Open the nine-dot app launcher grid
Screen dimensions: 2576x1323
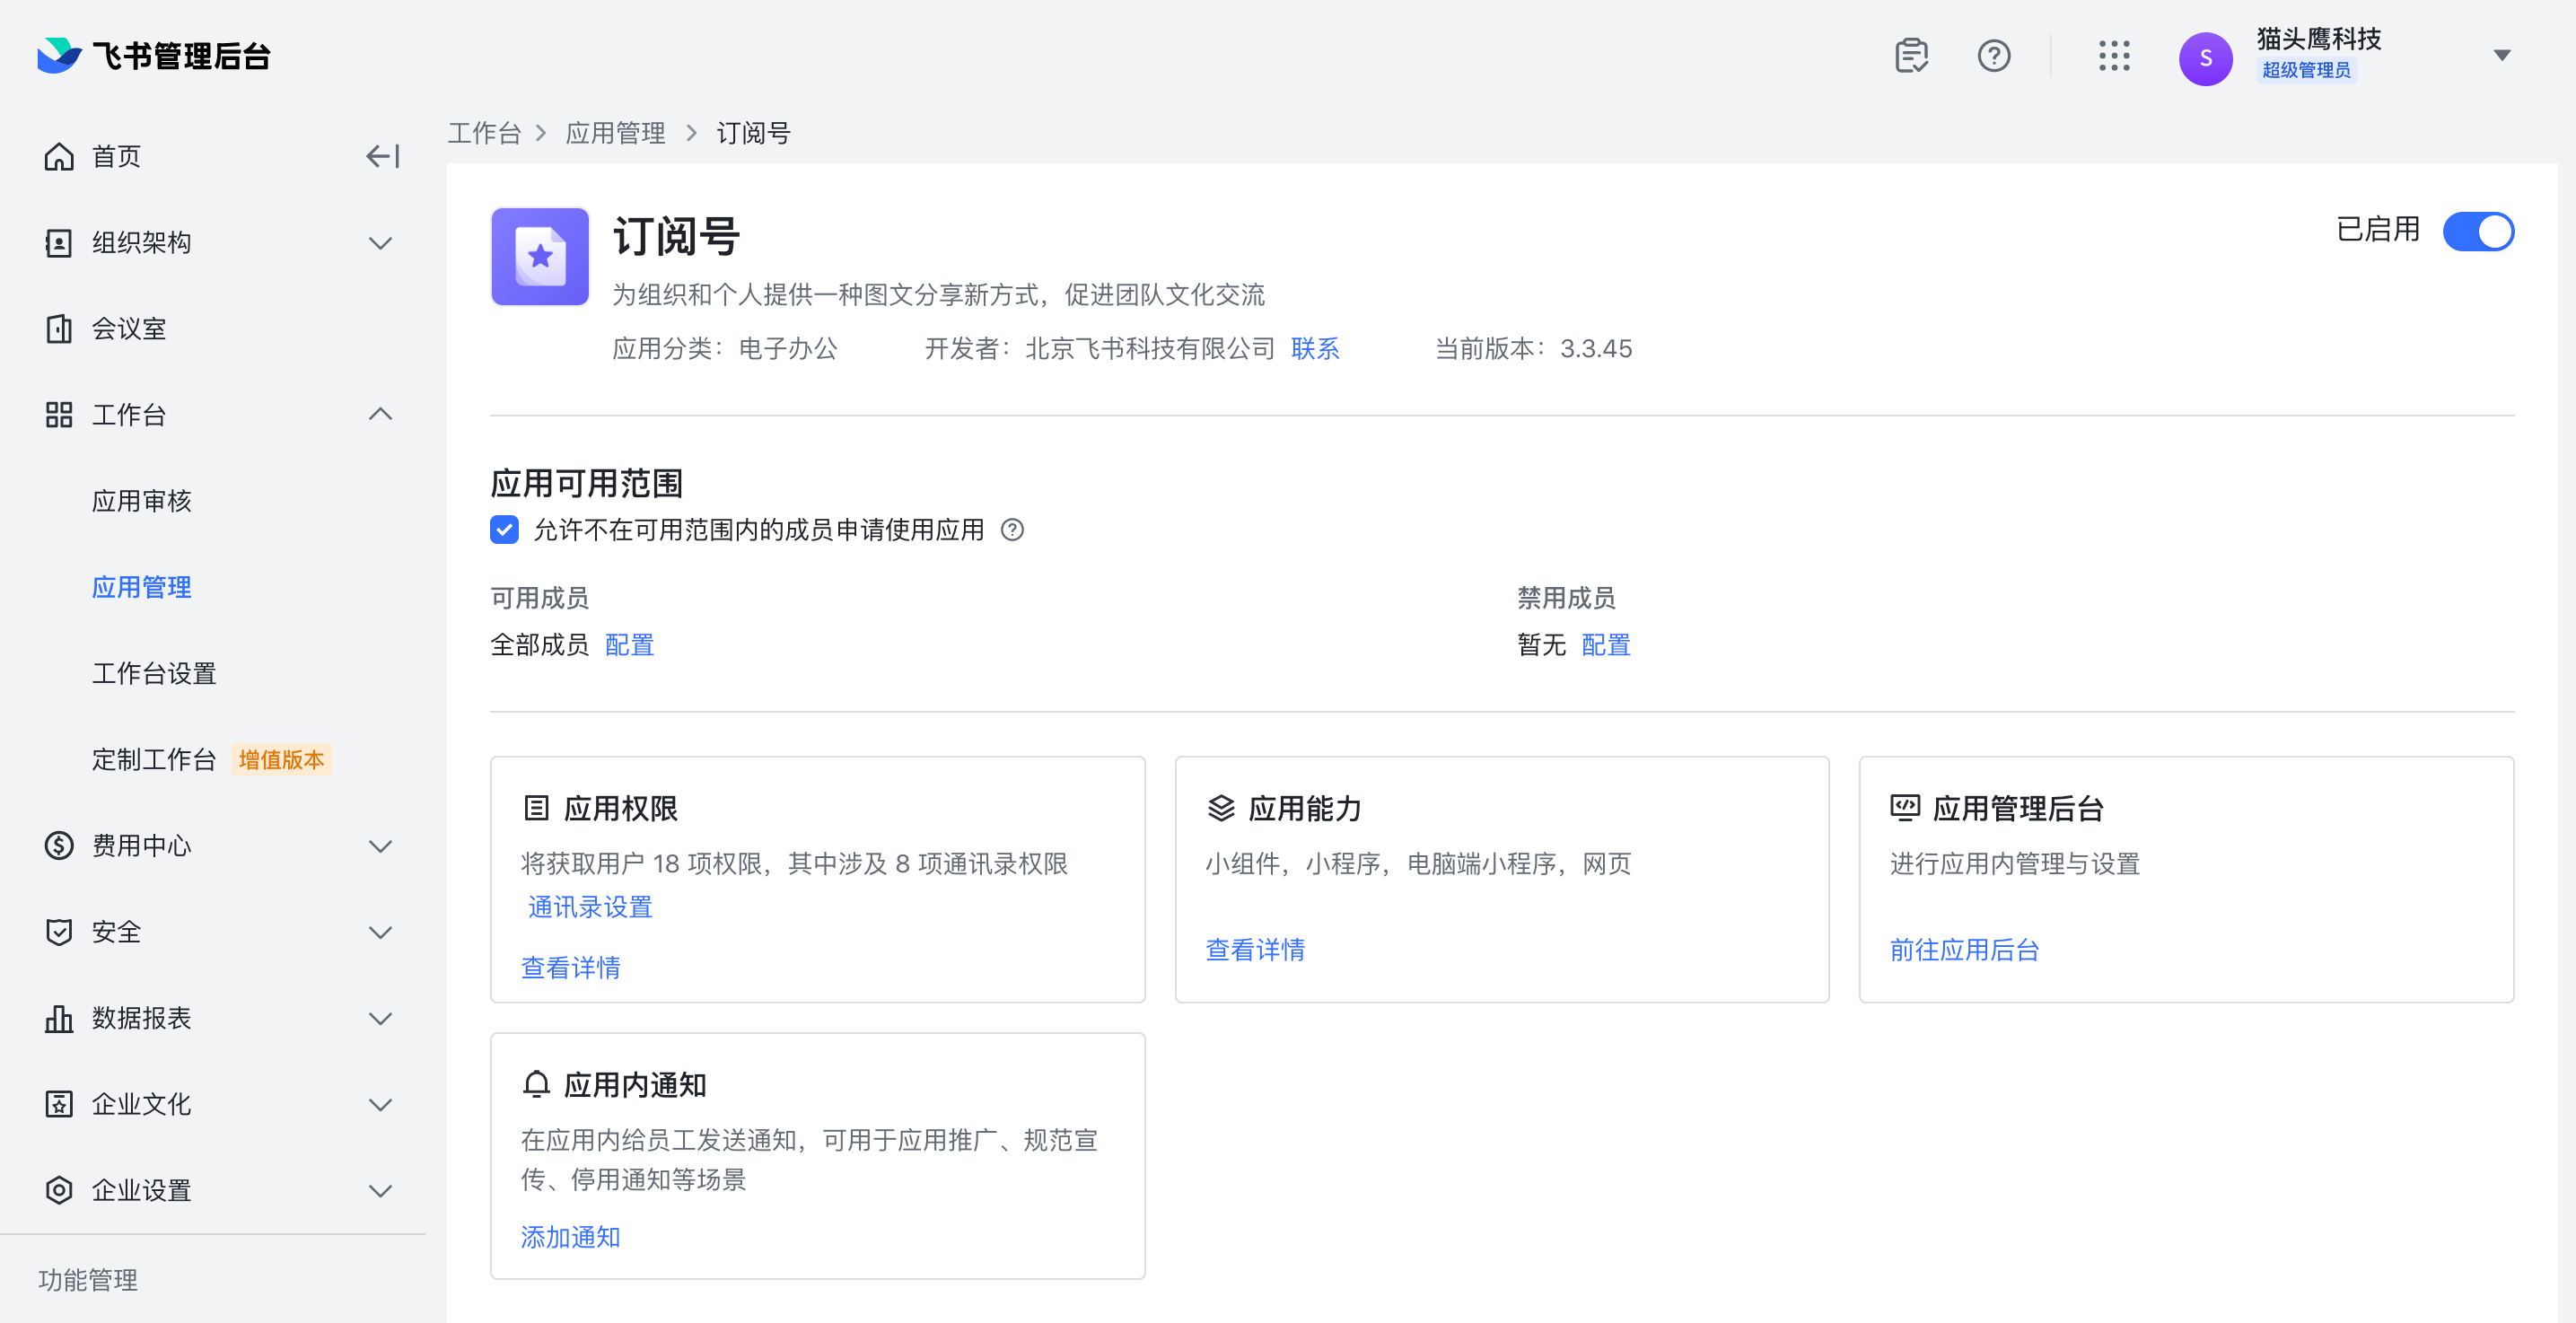2114,56
